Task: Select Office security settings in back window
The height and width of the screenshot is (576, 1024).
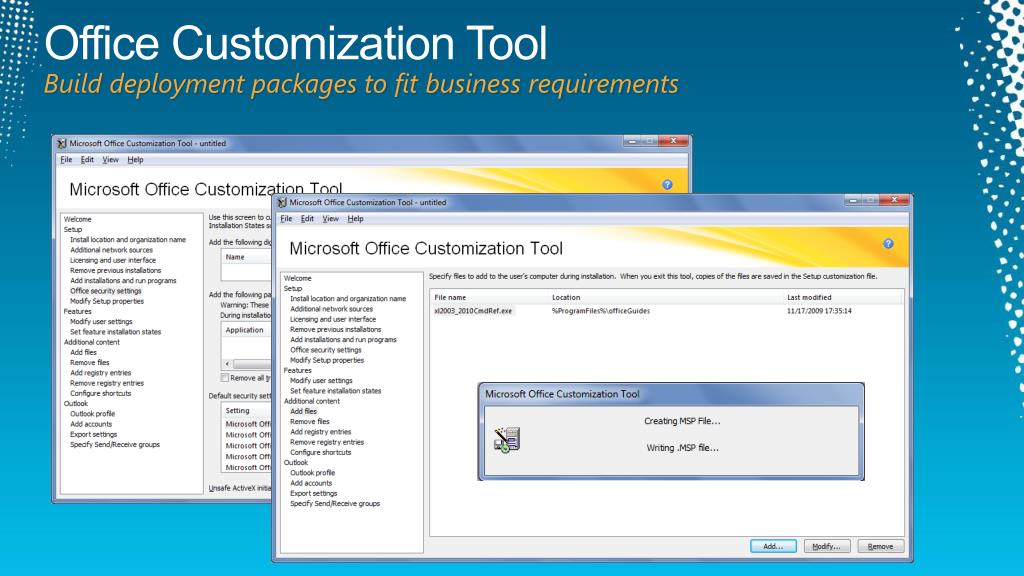Action: pos(106,291)
